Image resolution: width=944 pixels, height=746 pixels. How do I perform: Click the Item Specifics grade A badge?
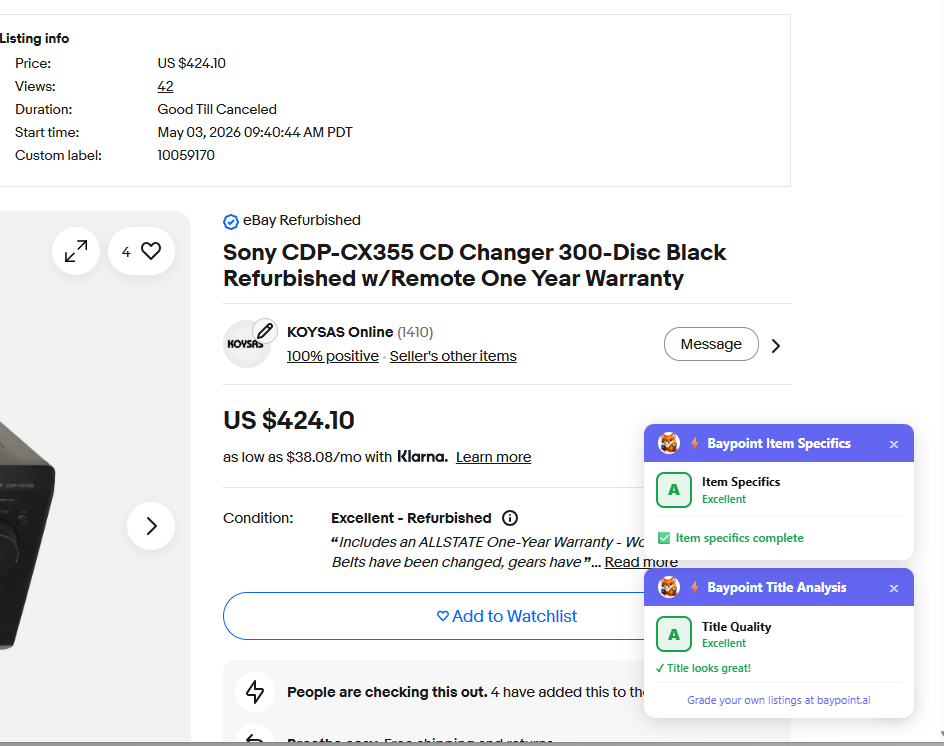674,490
